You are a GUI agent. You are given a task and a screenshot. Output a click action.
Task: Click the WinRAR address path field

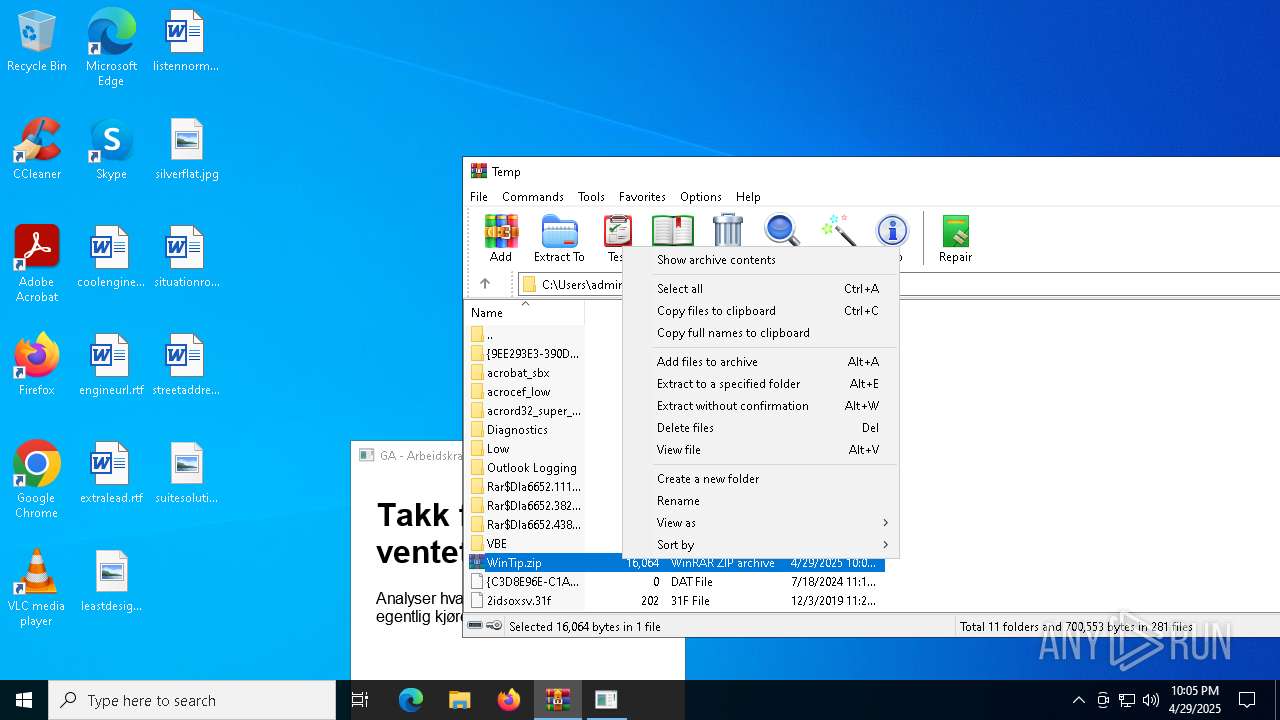pos(899,284)
